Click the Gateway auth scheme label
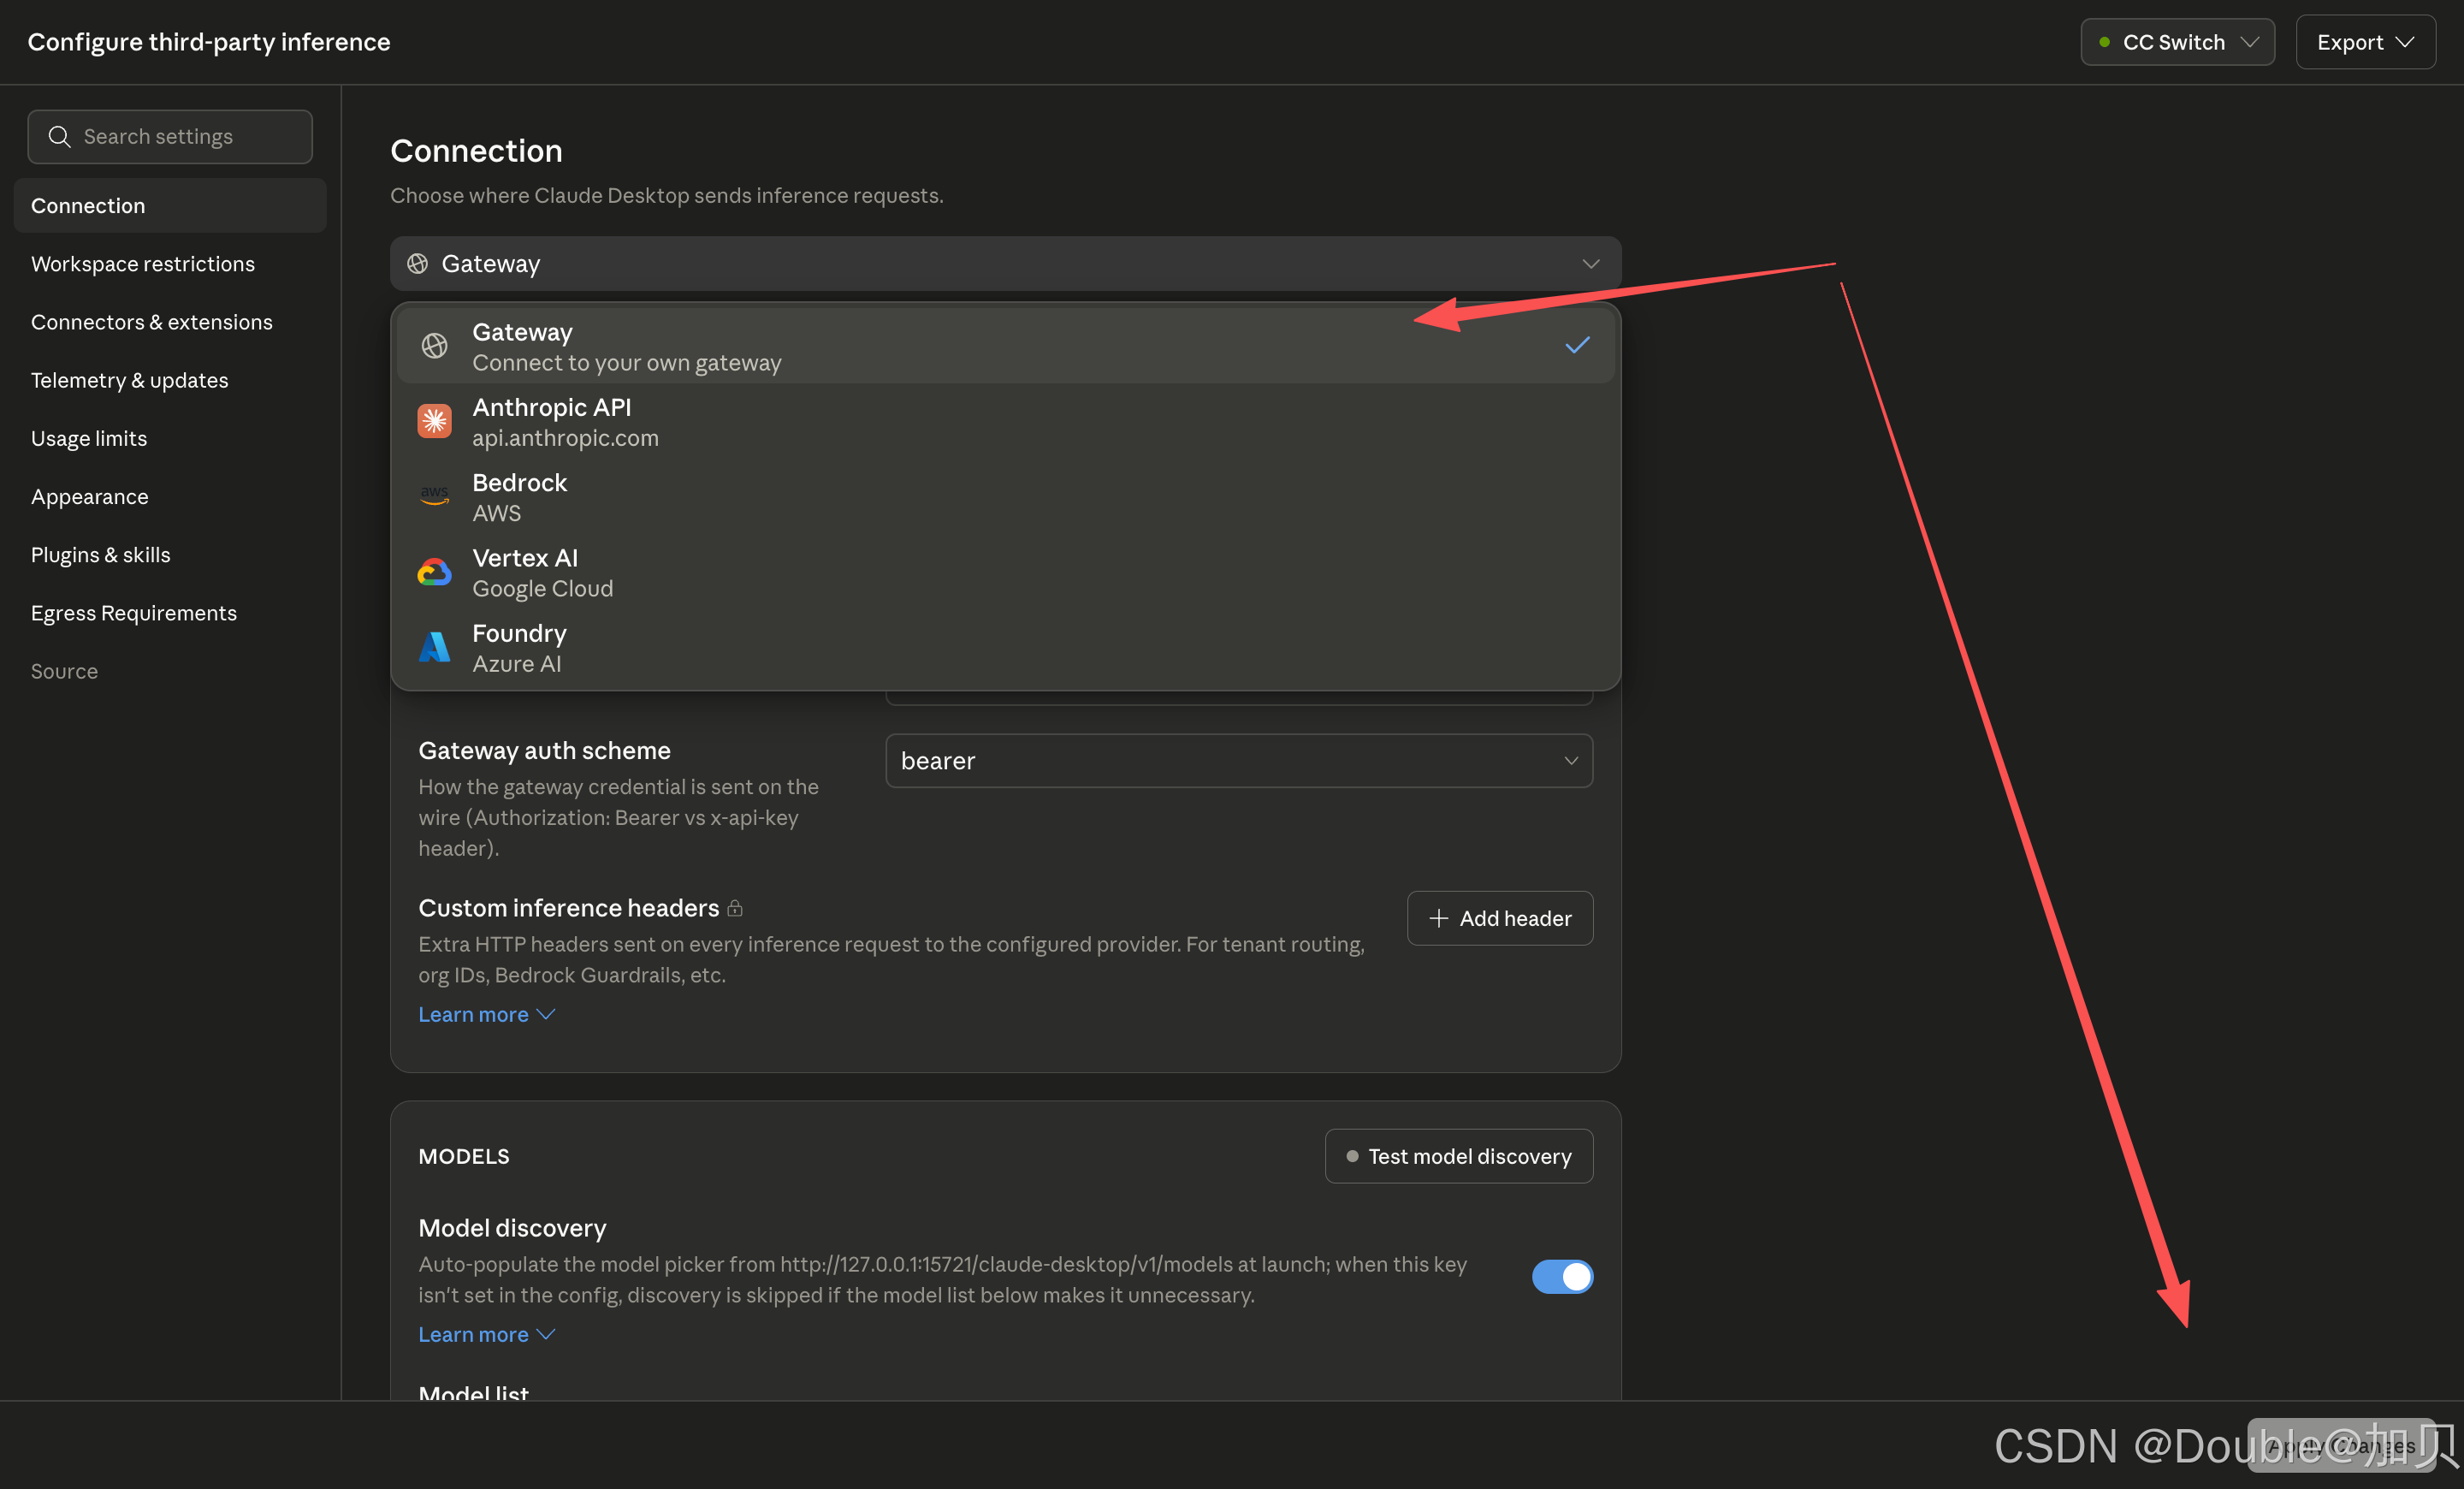 (x=544, y=751)
